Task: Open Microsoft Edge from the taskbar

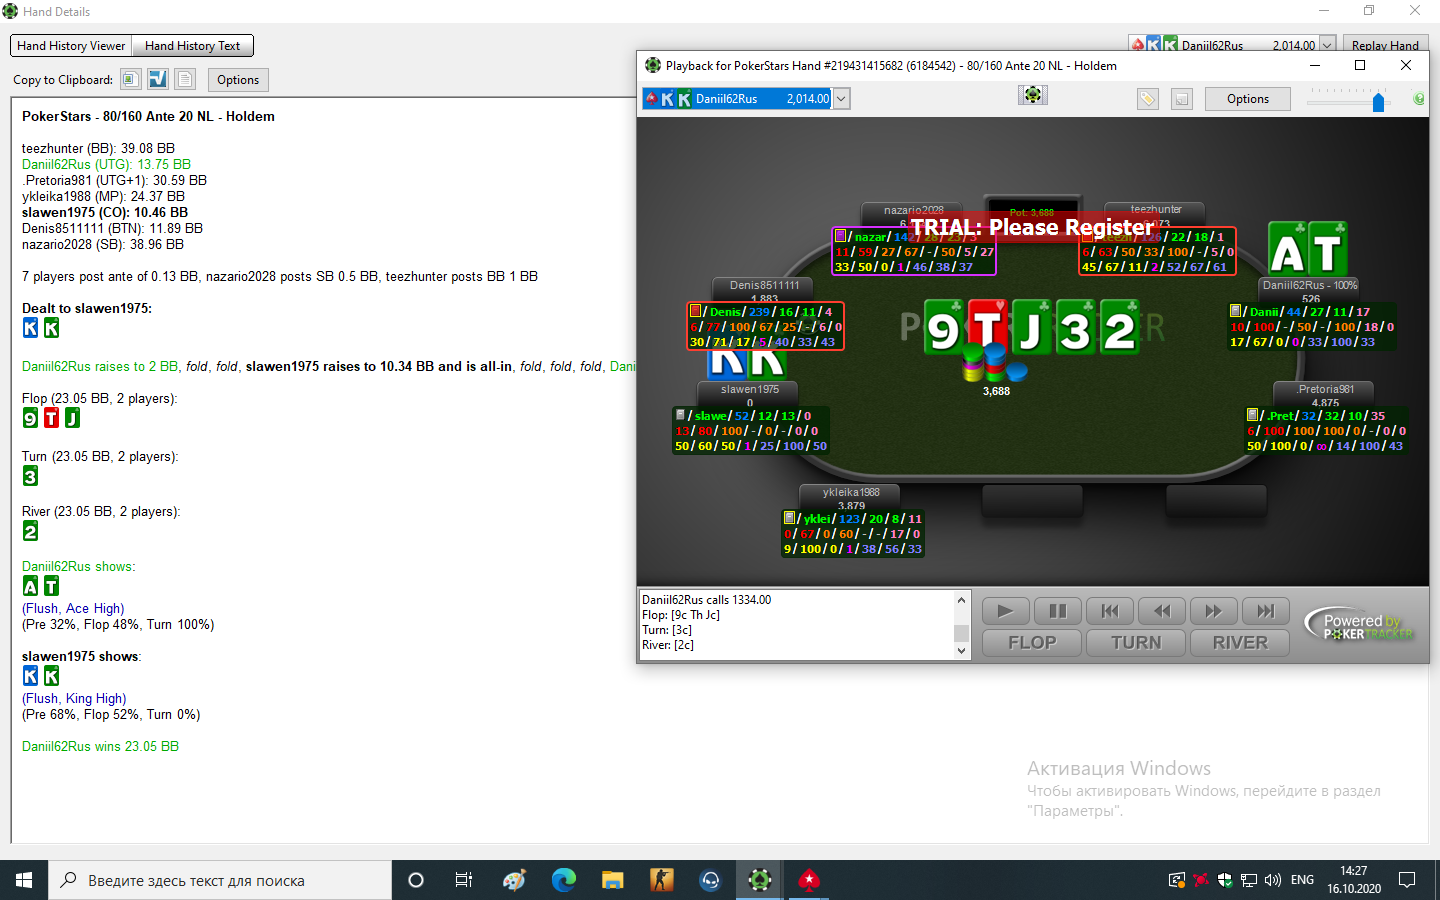Action: coord(564,880)
